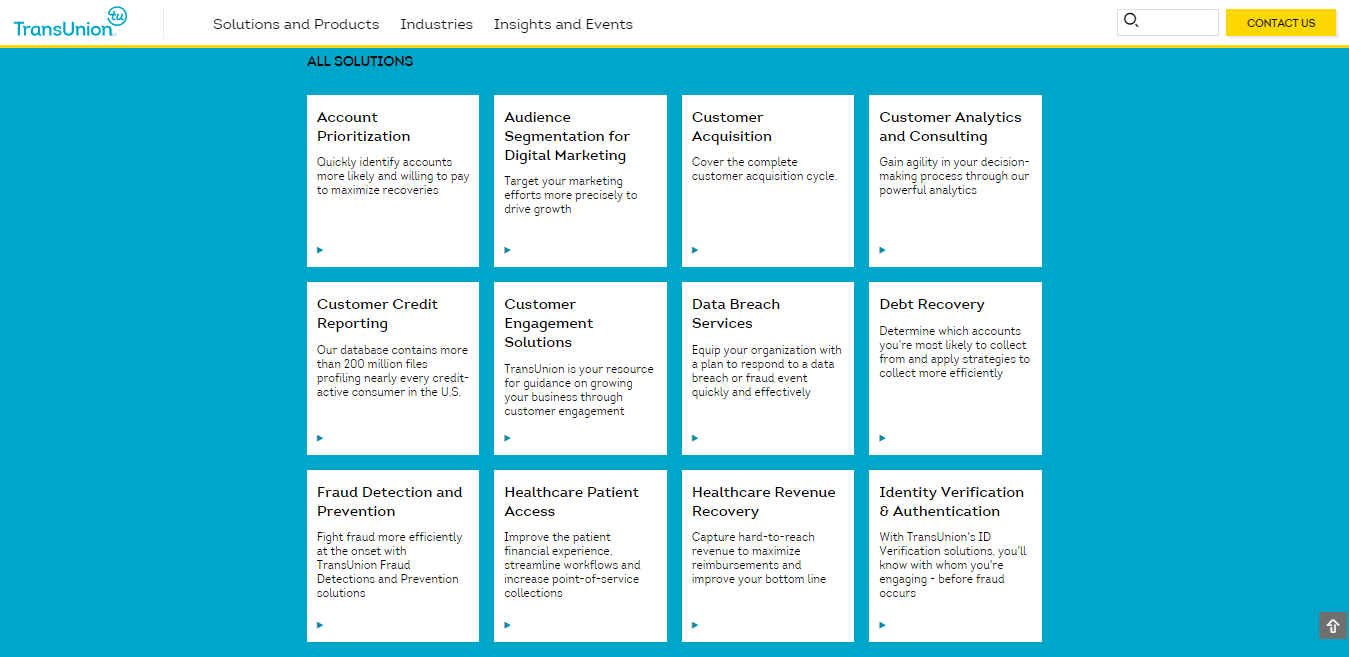Click description 'Target your marketing efforts more precisely'
The image size is (1349, 657).
[570, 195]
